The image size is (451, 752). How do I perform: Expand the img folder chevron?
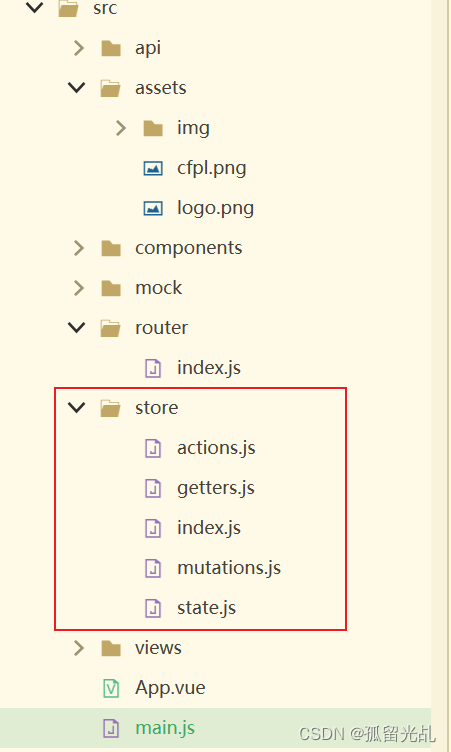[x=121, y=128]
